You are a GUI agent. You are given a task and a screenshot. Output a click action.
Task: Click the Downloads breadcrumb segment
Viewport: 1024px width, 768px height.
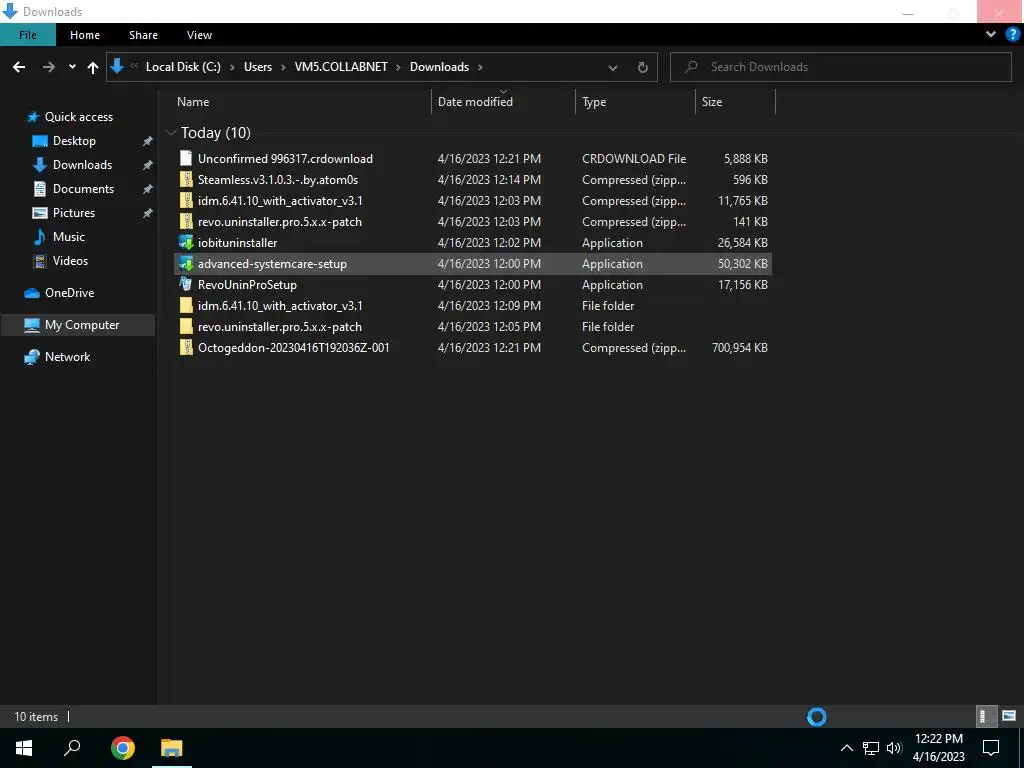pyautogui.click(x=440, y=67)
